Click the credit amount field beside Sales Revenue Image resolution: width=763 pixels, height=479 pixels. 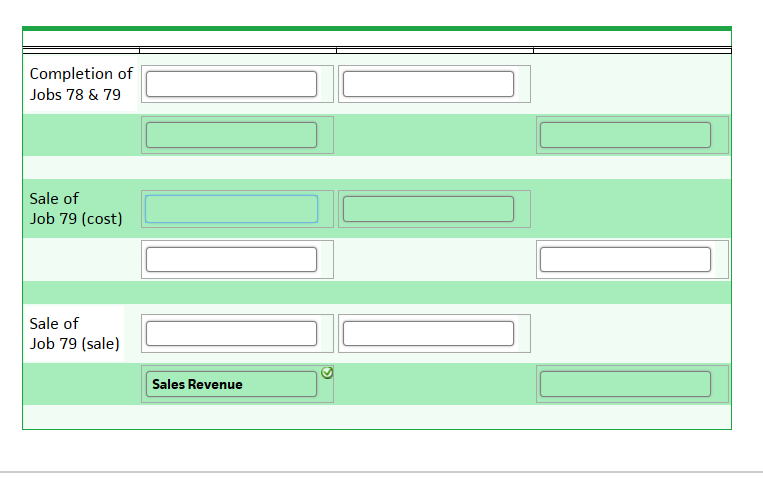[x=625, y=384]
